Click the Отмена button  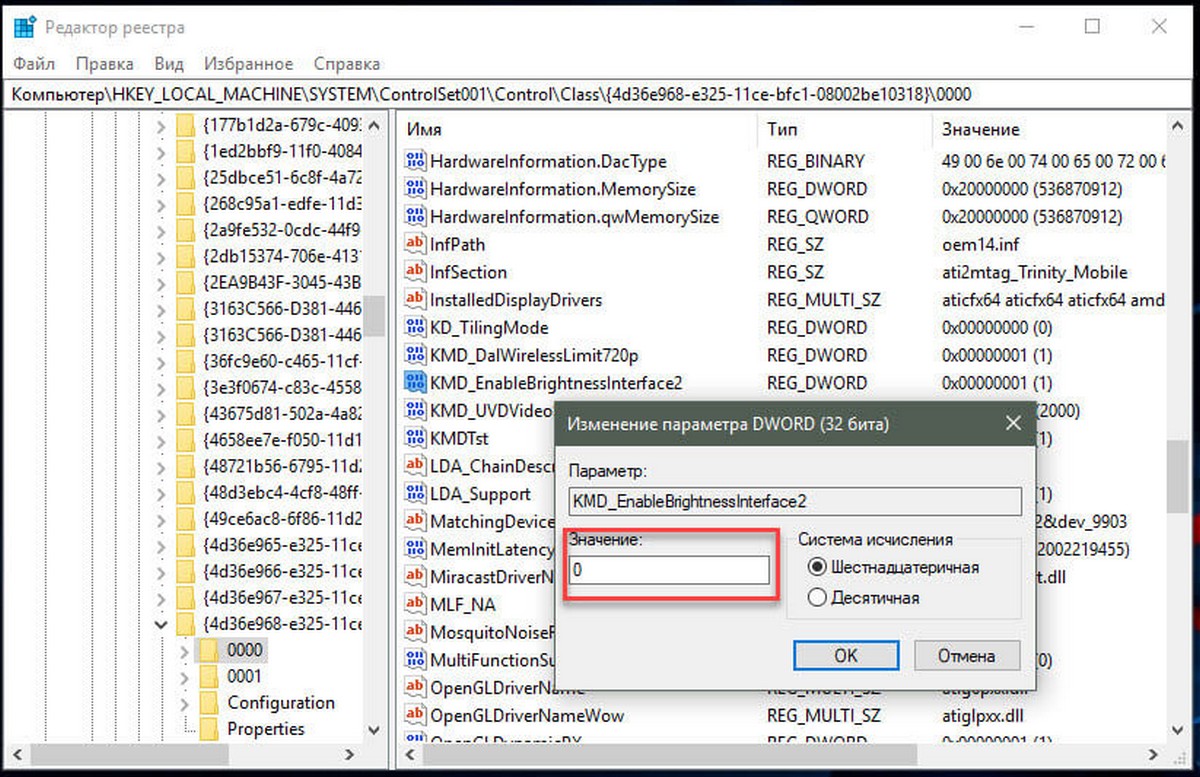966,655
